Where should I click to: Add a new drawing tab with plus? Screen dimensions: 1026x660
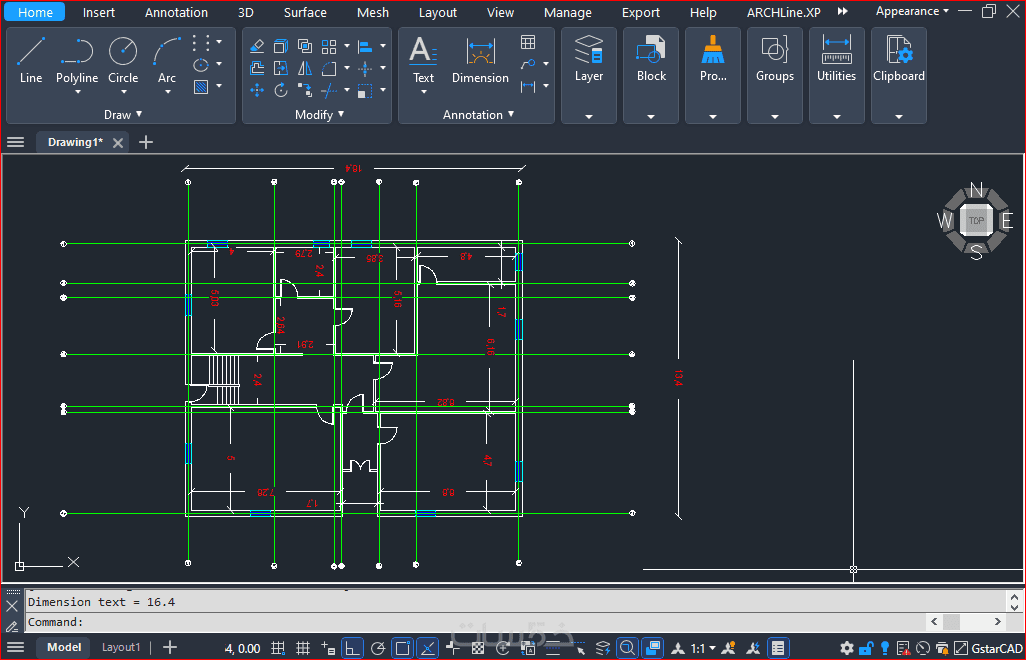coord(146,142)
